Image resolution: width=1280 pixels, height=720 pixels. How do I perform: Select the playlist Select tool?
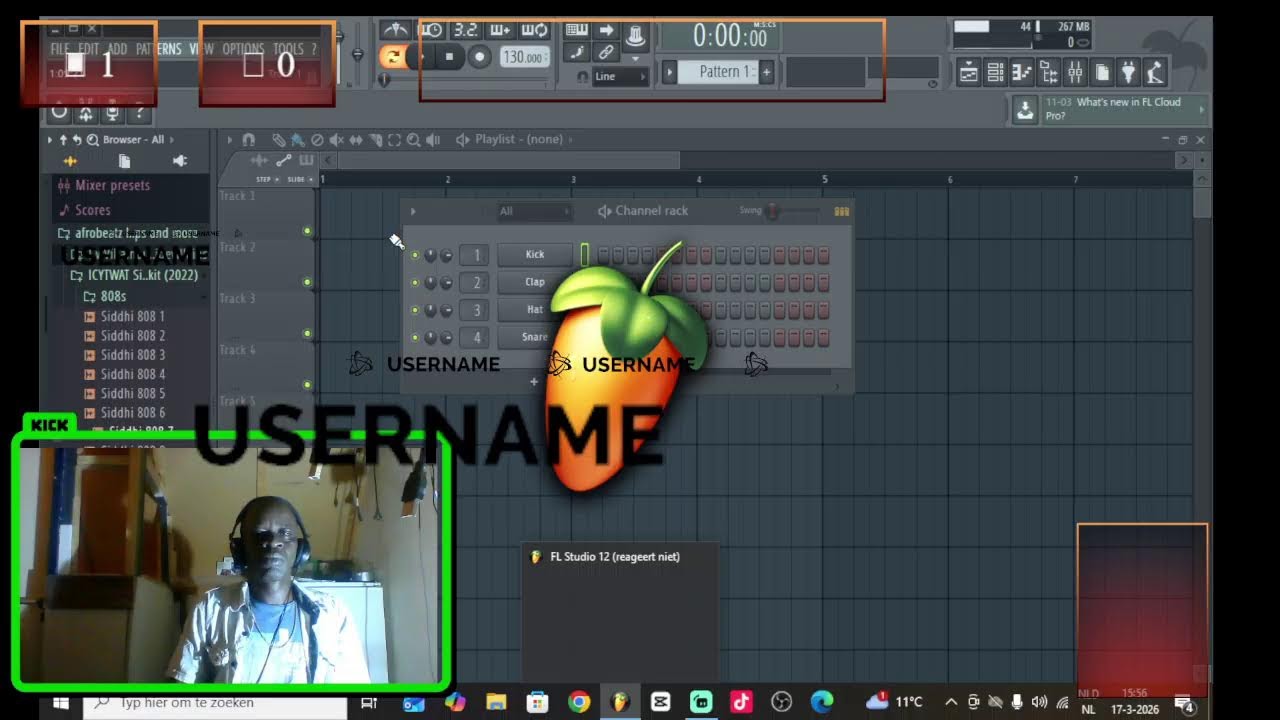click(394, 140)
